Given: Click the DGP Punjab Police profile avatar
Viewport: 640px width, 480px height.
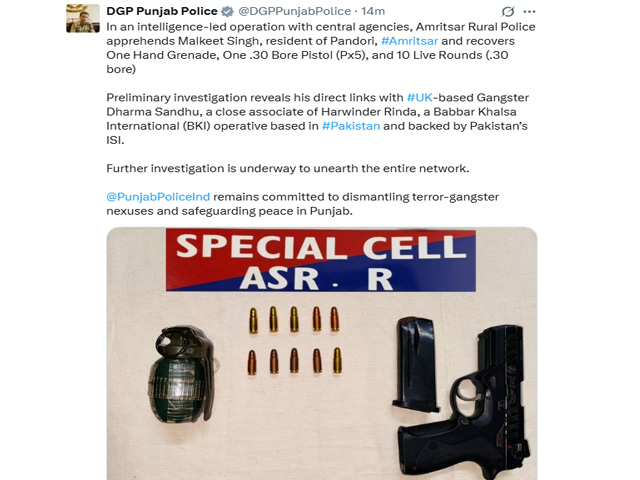Looking at the screenshot, I should pos(82,17).
